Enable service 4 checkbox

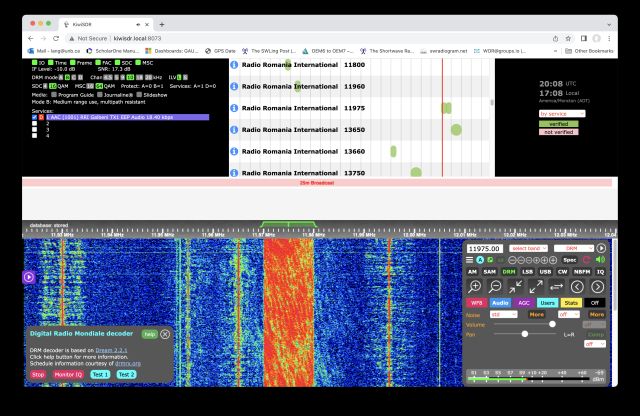pyautogui.click(x=34, y=136)
